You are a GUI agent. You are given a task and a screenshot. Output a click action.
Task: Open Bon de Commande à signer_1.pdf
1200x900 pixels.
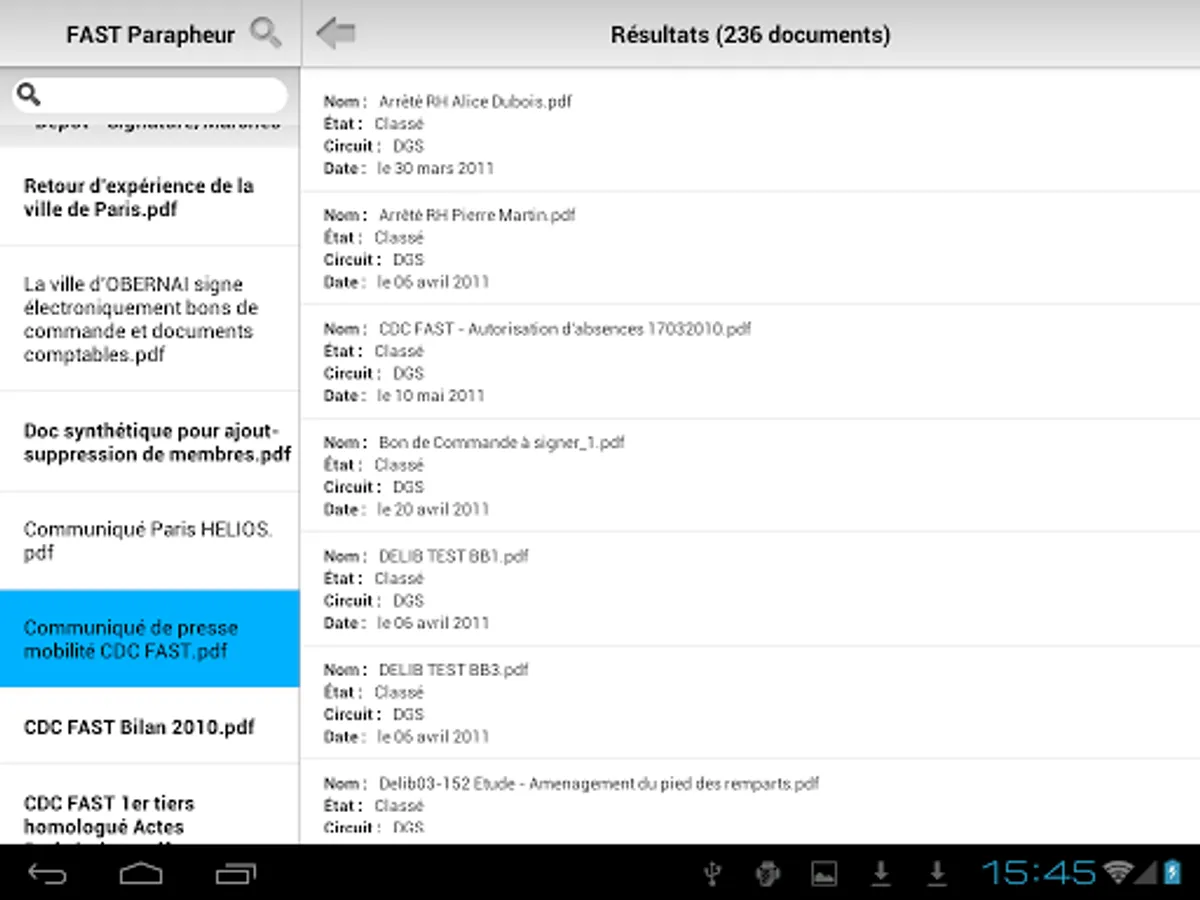750,475
